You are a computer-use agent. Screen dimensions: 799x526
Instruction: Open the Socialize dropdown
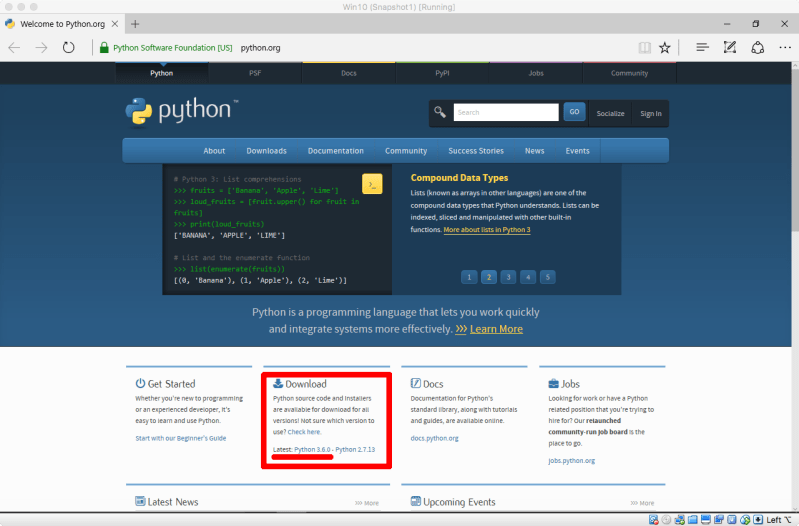[610, 113]
